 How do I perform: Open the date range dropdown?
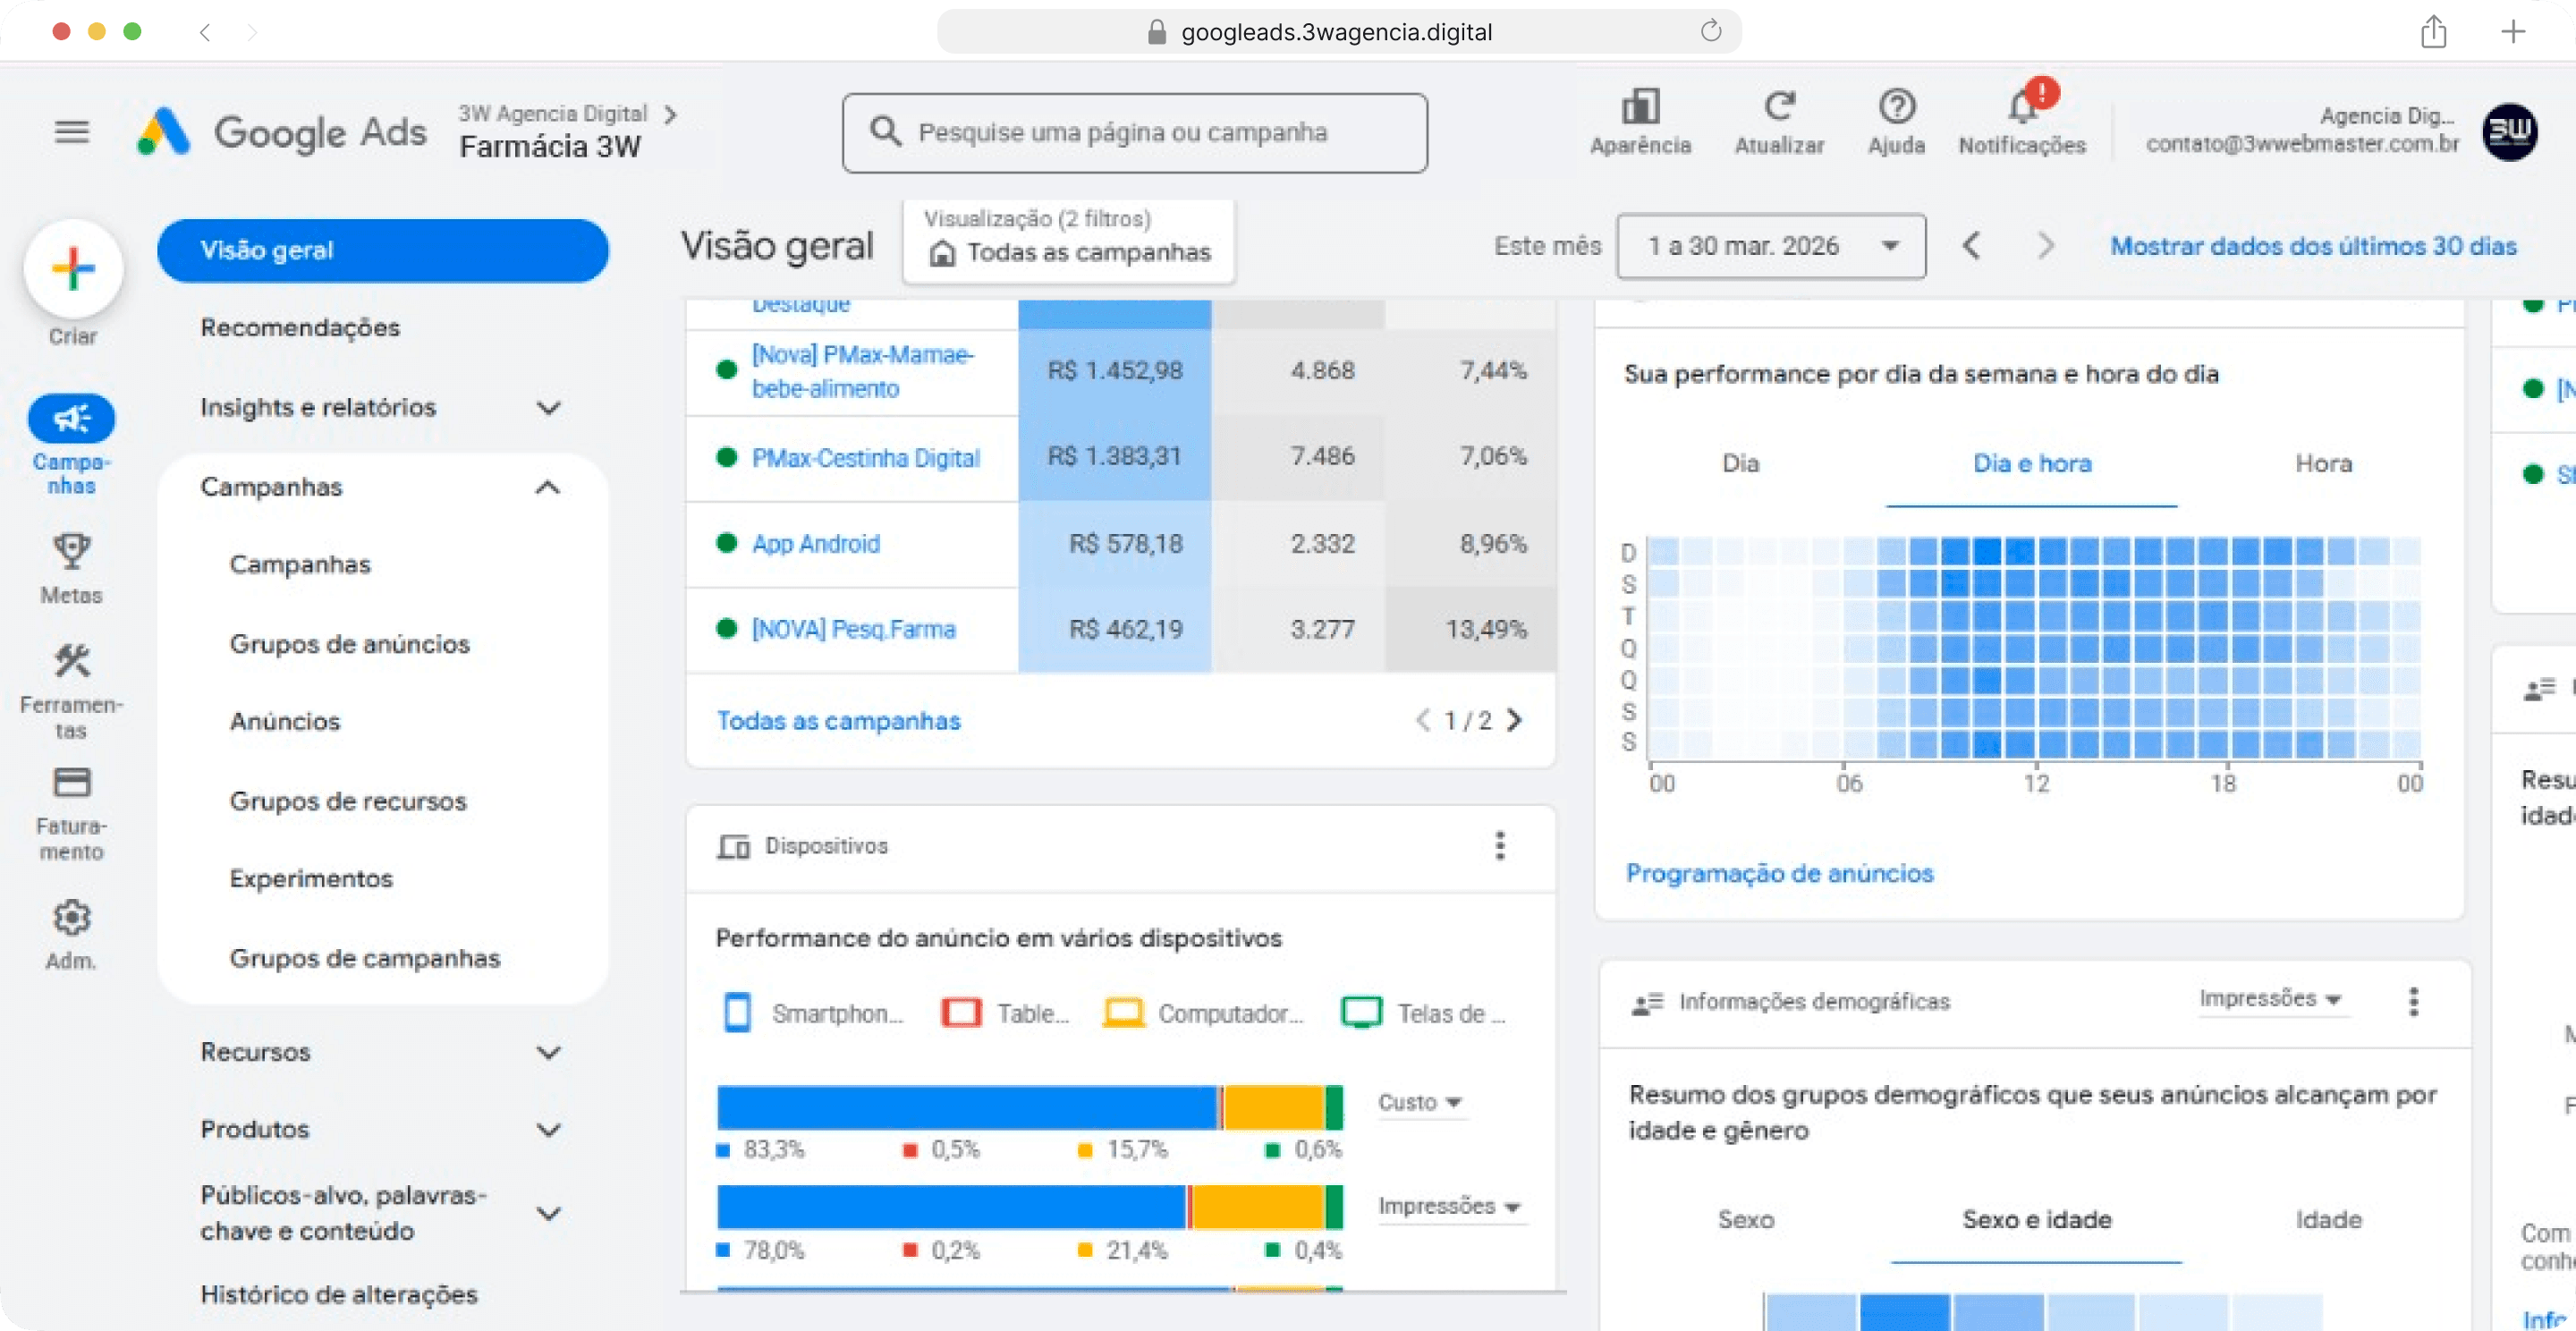(1770, 246)
